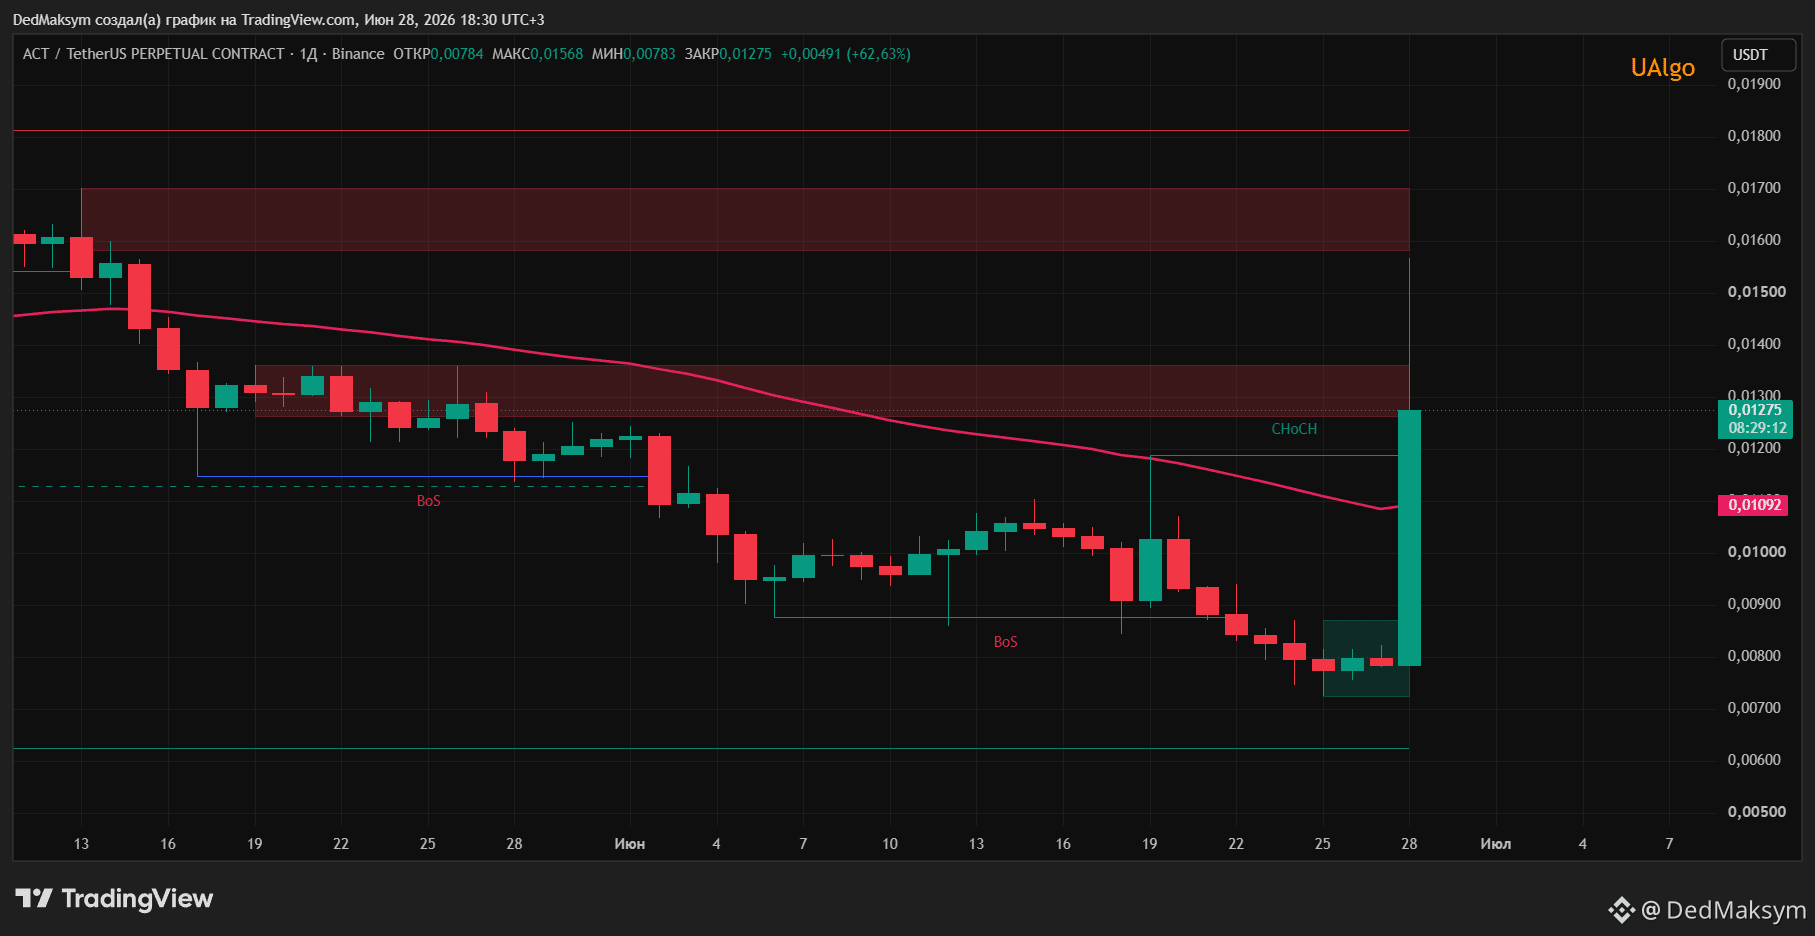Select the 1Д interval label
This screenshot has width=1815, height=936.
(308, 54)
